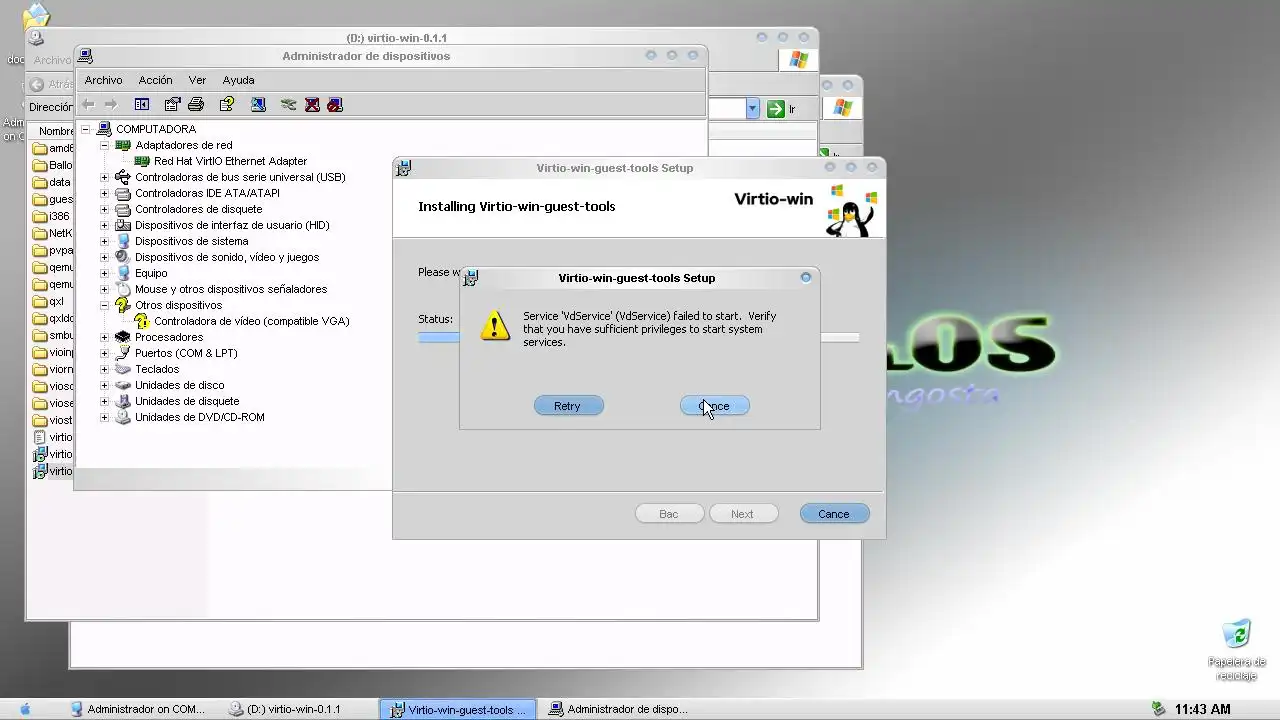
Task: Click the sound devices speaker icon
Action: click(123, 257)
